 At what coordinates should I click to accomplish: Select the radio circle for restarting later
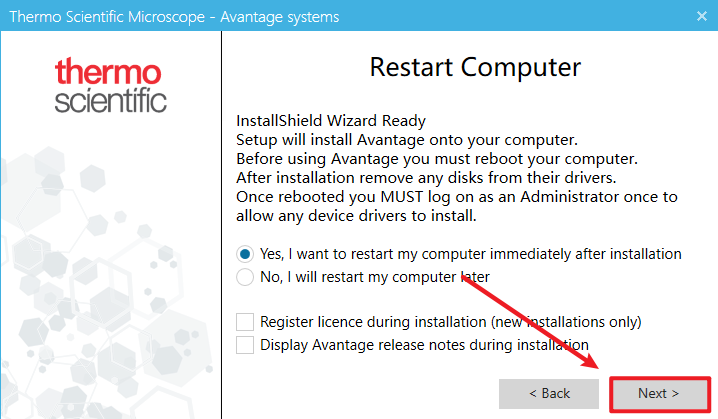pyautogui.click(x=245, y=276)
